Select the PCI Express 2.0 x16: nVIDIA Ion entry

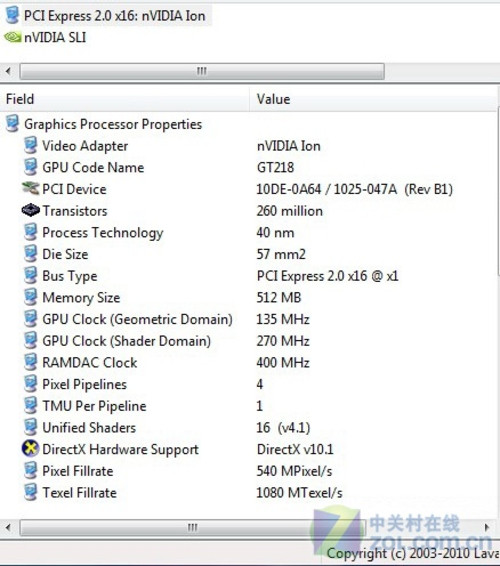click(x=115, y=16)
